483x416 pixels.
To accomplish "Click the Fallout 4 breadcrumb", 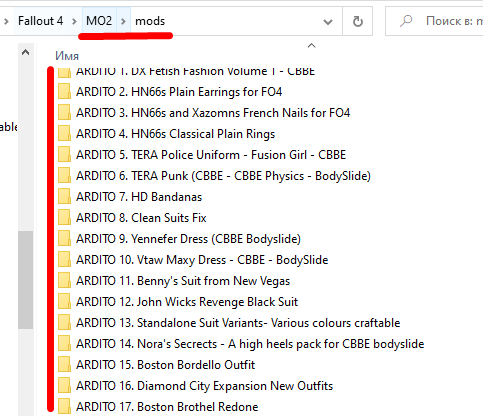I will (x=40, y=21).
